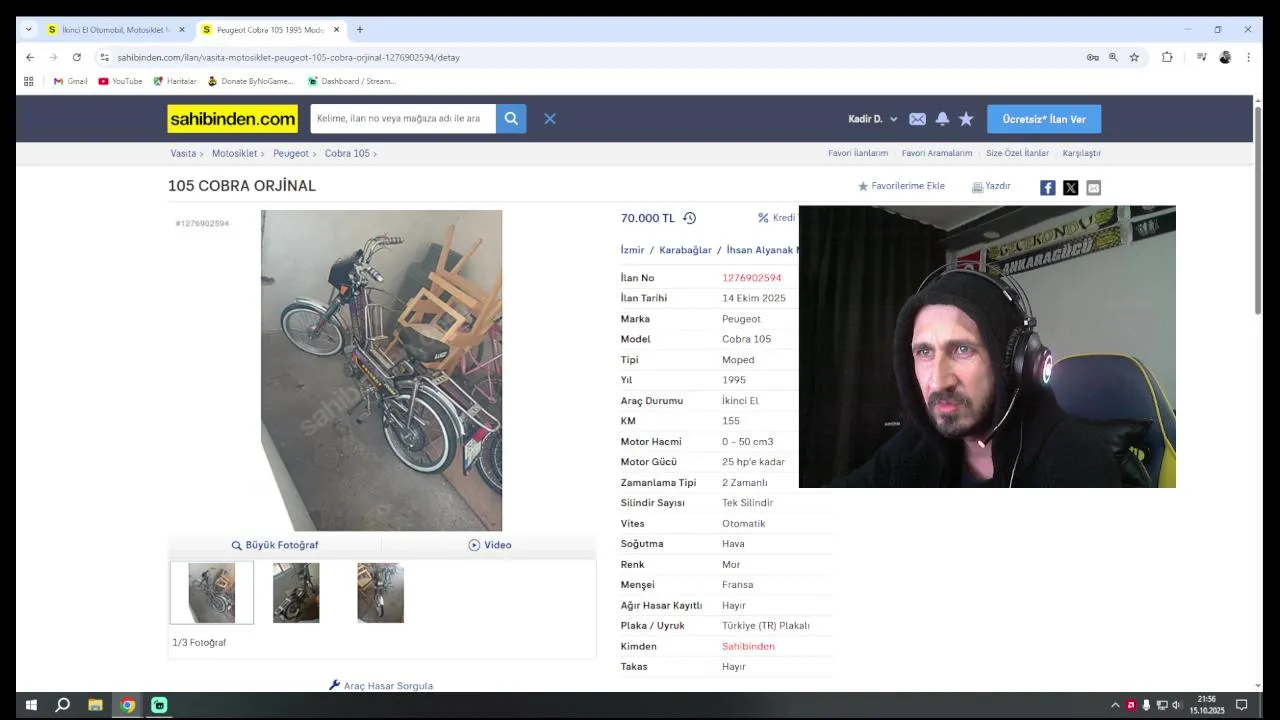
Task: Click the main moped photo
Action: click(381, 370)
